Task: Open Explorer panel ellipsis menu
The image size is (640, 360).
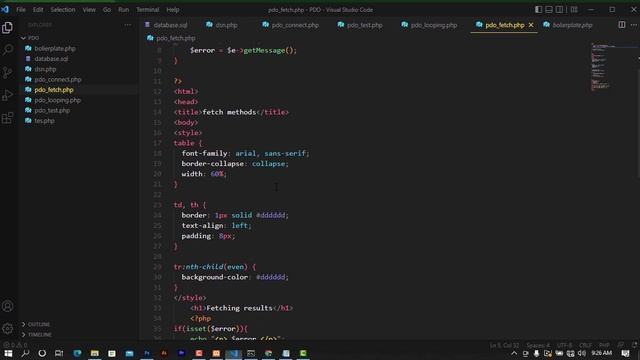Action: 128,25
